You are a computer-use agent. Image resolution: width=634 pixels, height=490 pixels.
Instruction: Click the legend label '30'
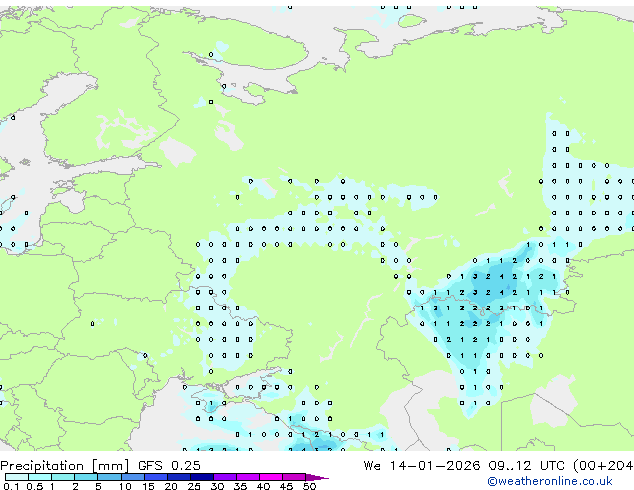tap(217, 486)
